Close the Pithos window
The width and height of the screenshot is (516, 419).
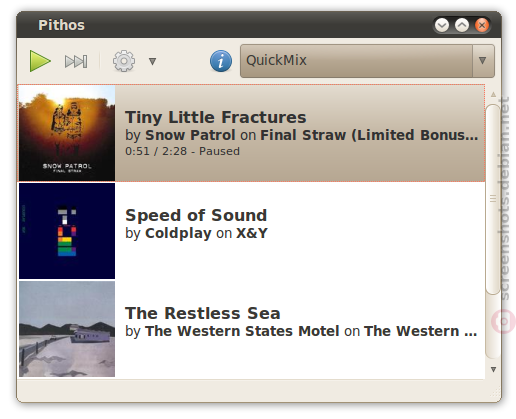[x=482, y=25]
